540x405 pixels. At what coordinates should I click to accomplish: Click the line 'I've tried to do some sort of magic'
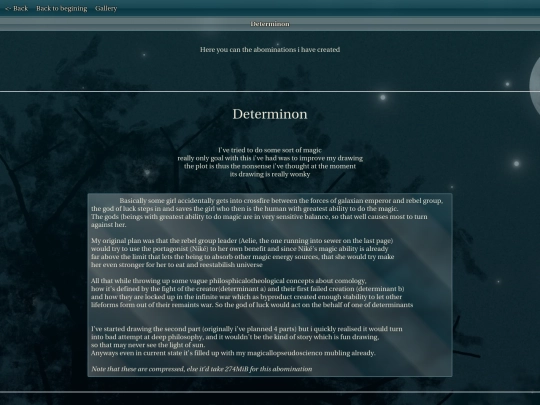[270, 150]
